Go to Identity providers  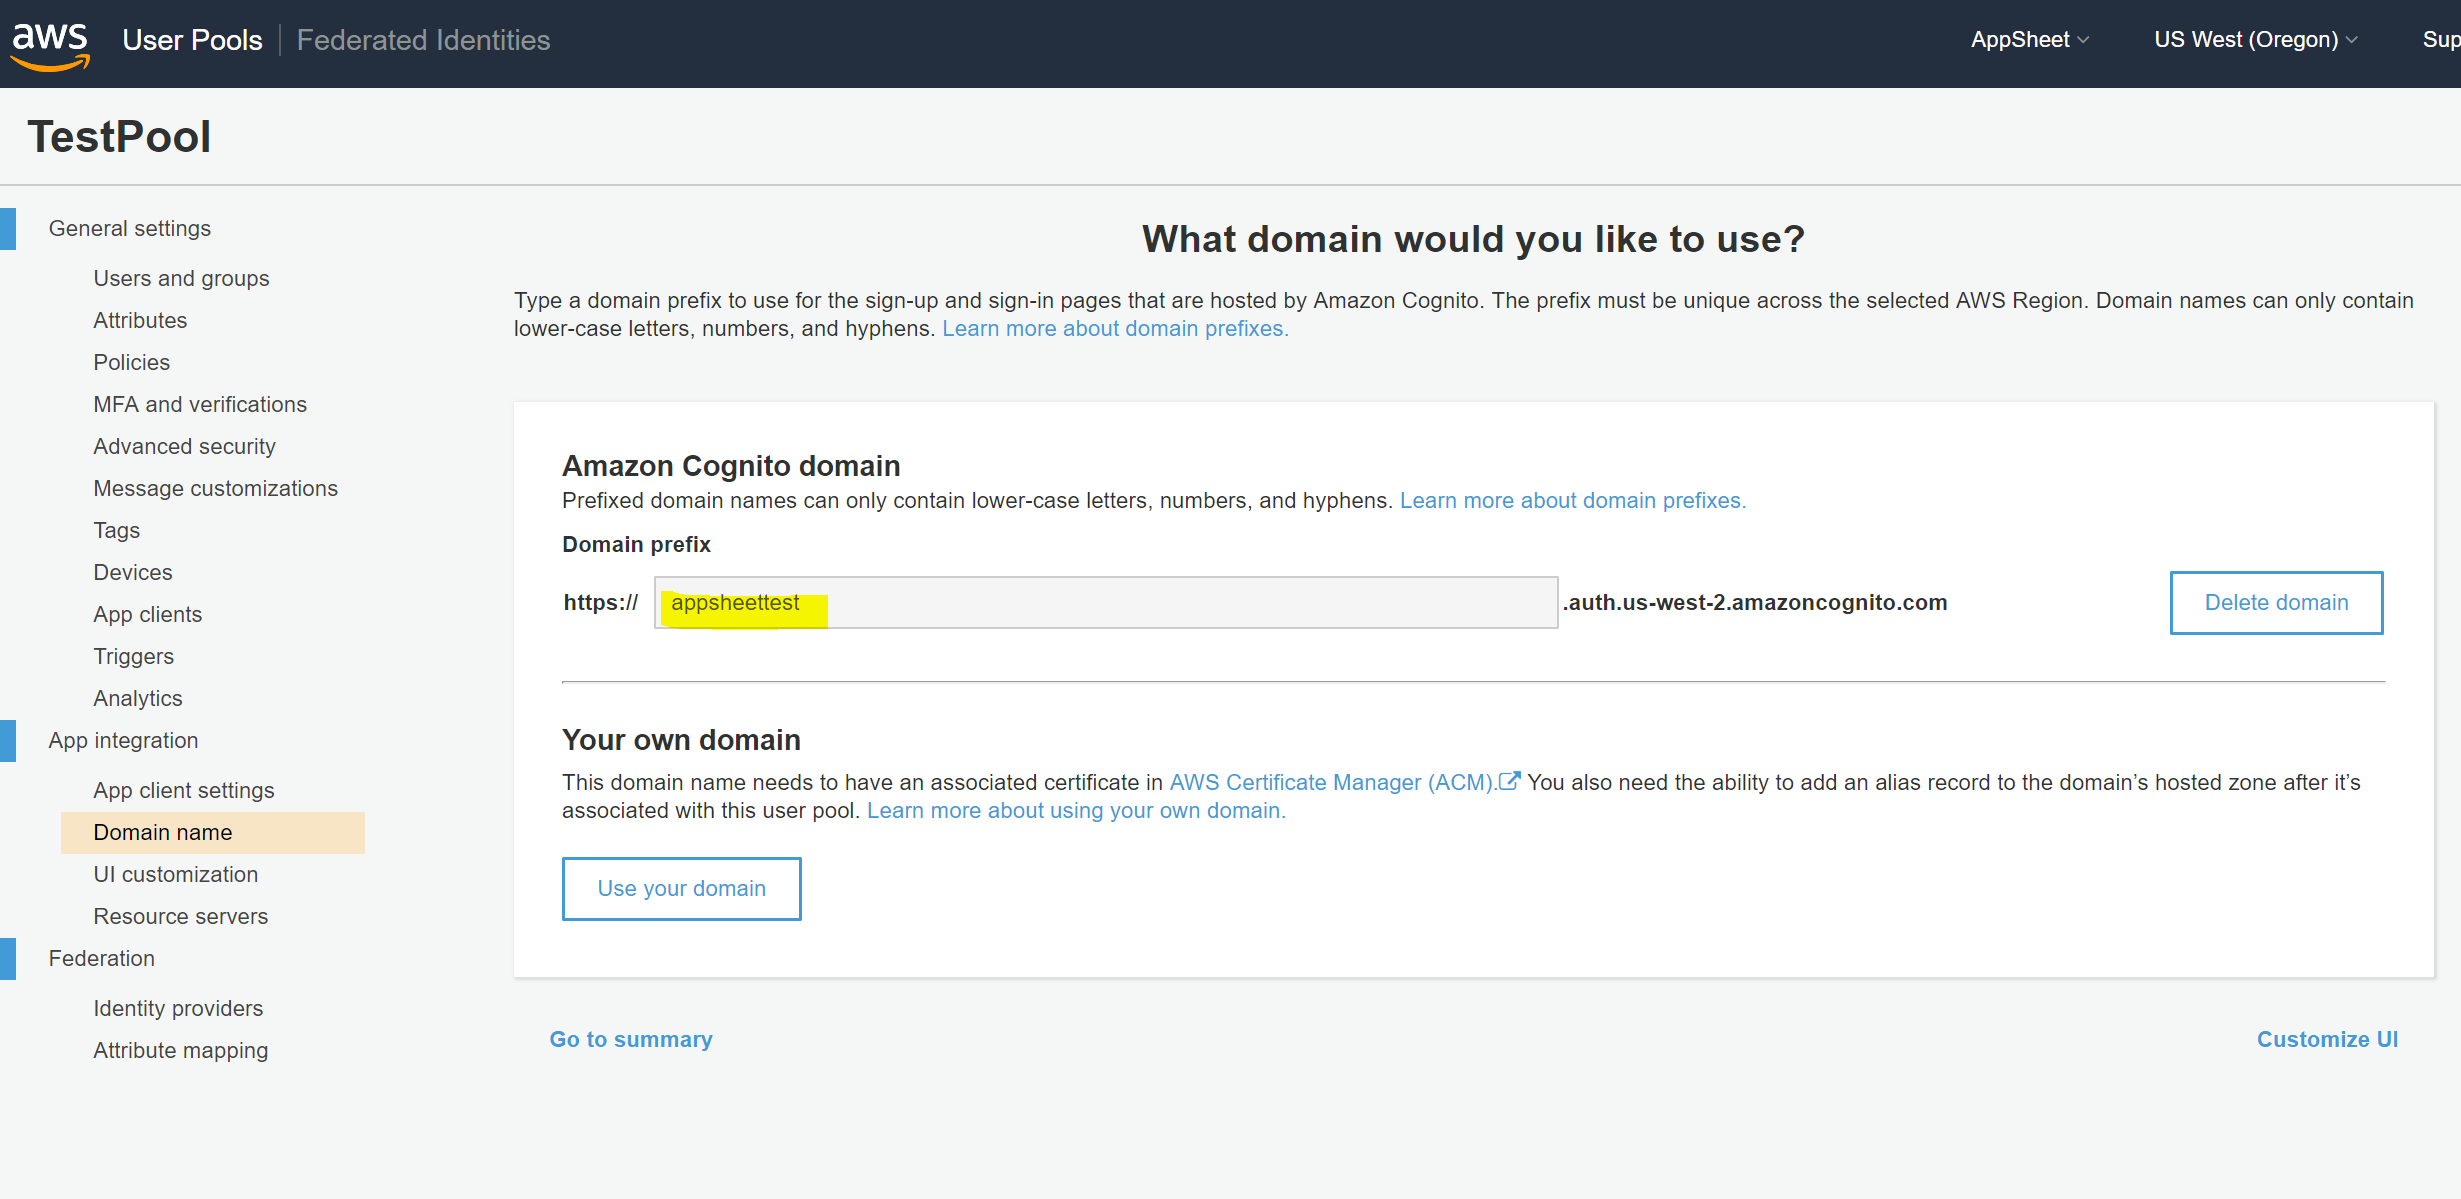click(x=178, y=1008)
